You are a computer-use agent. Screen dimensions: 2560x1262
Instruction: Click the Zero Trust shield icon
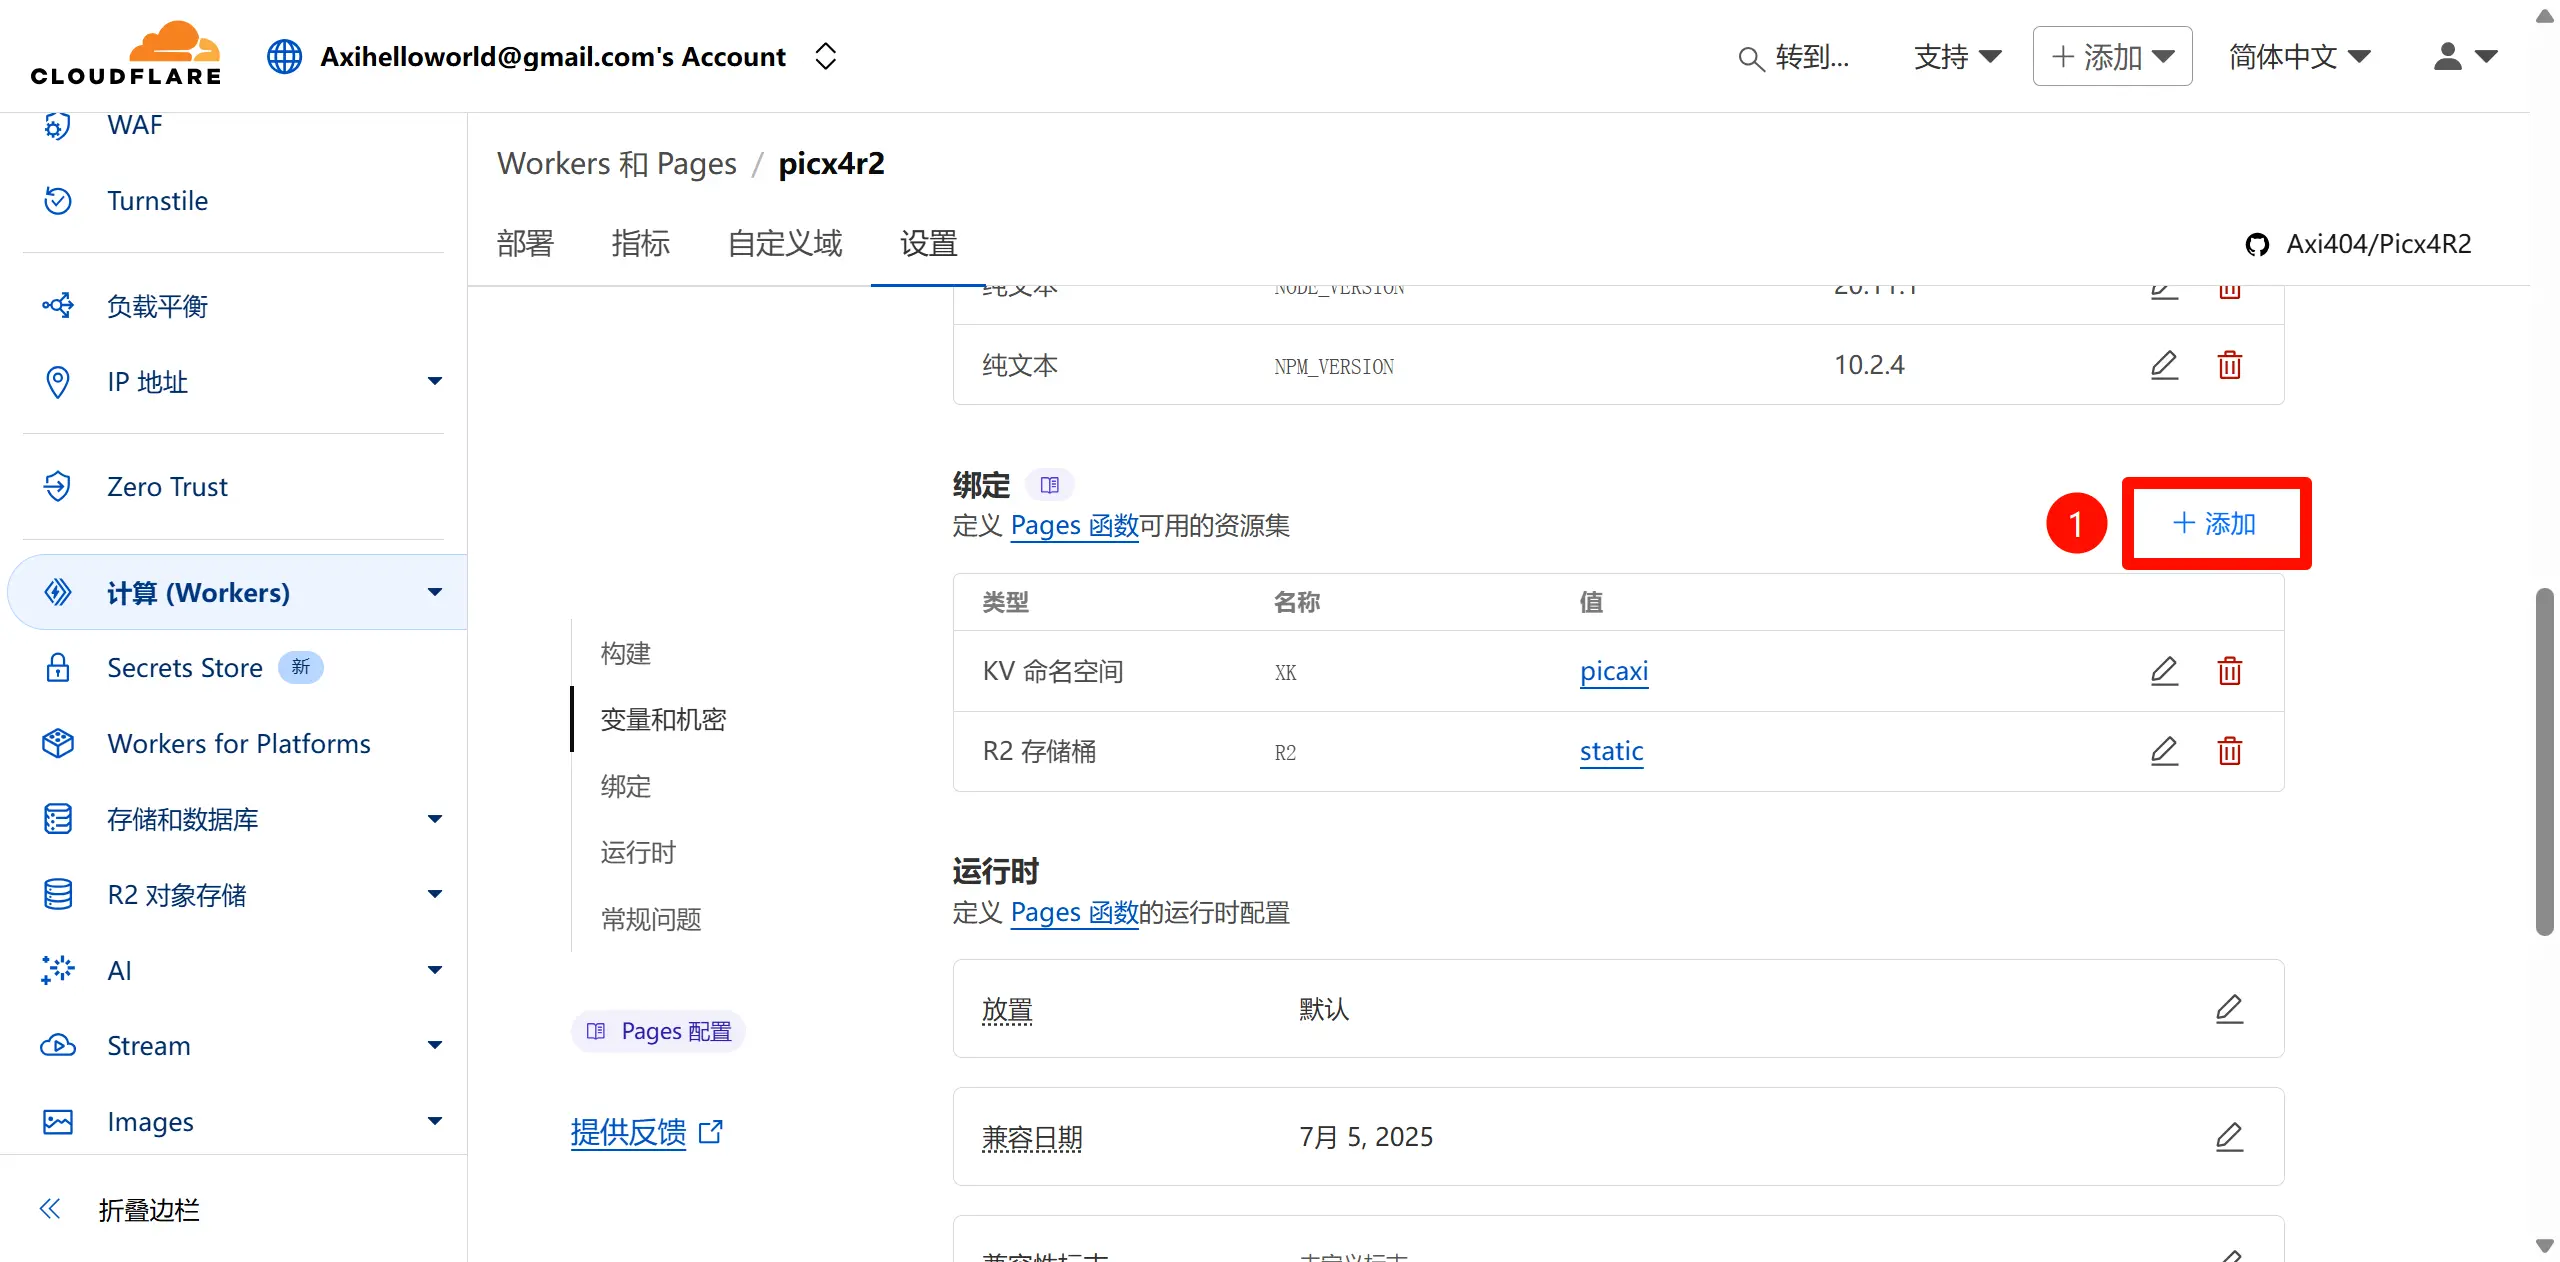click(58, 487)
